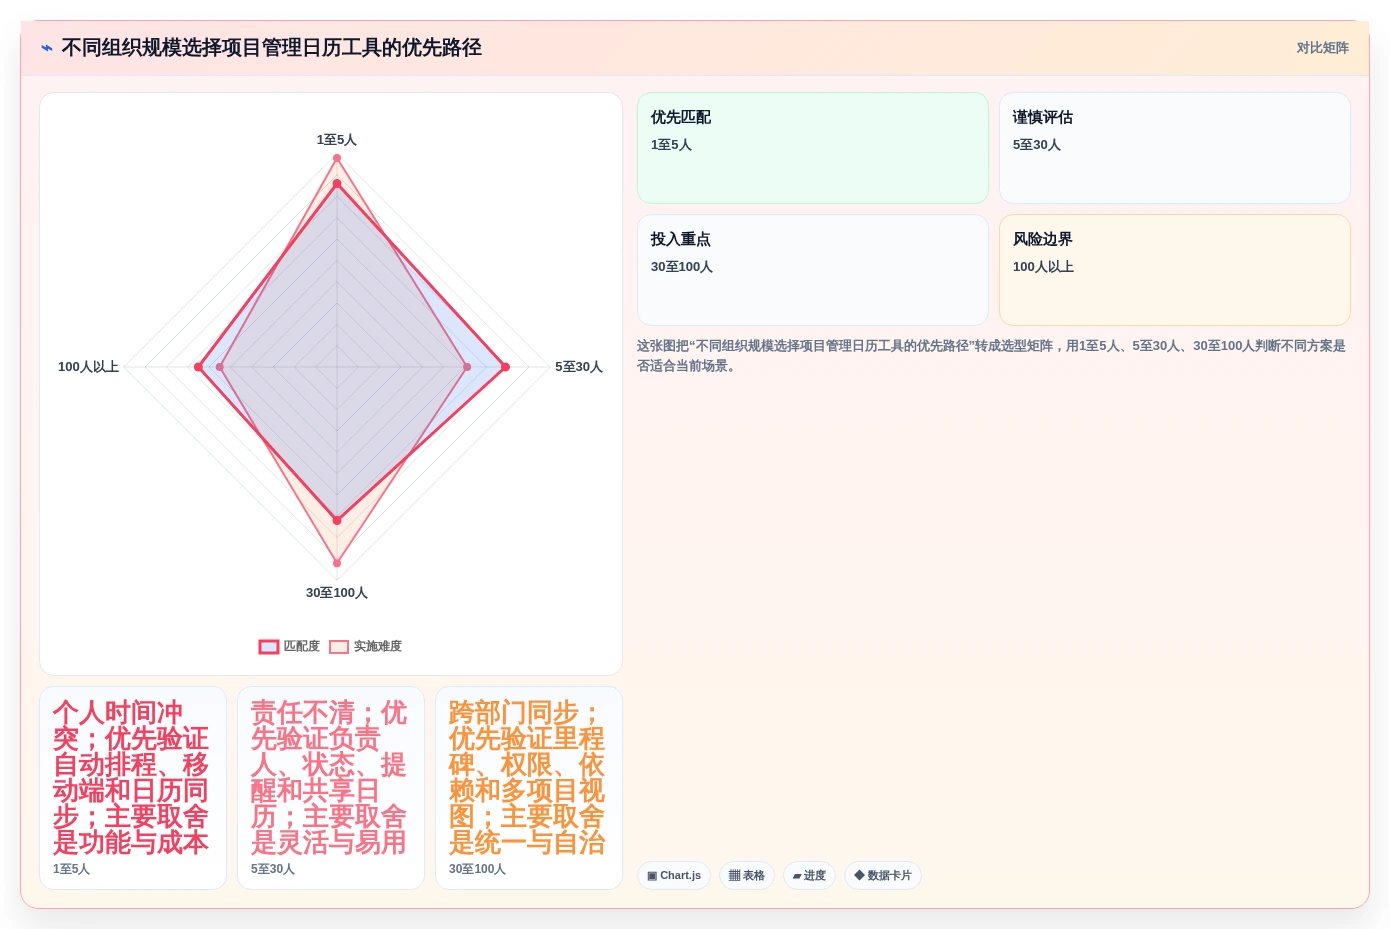Click the description paragraph starting with 这张图把
This screenshot has width=1390, height=929.
993,356
